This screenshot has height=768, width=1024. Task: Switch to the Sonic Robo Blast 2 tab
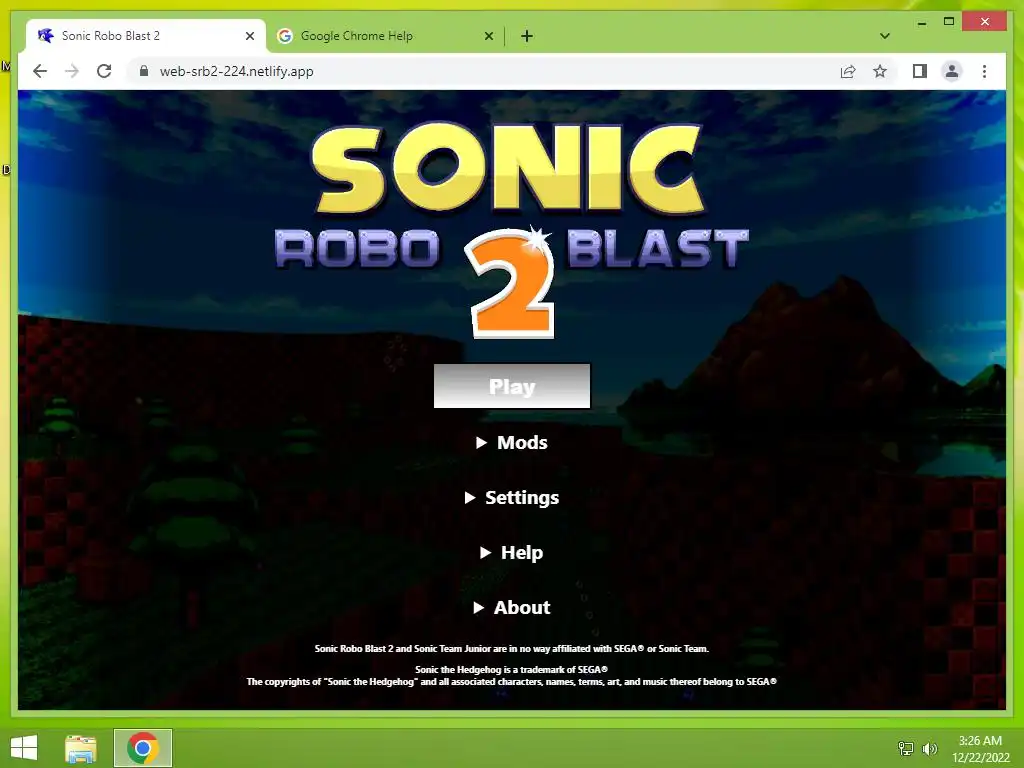145,36
